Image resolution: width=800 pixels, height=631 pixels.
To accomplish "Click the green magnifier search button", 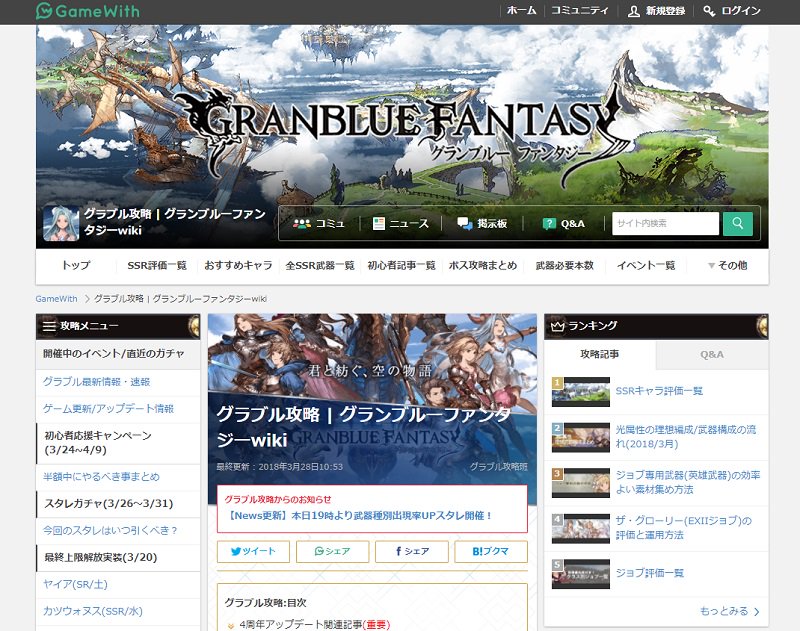I will click(x=738, y=223).
